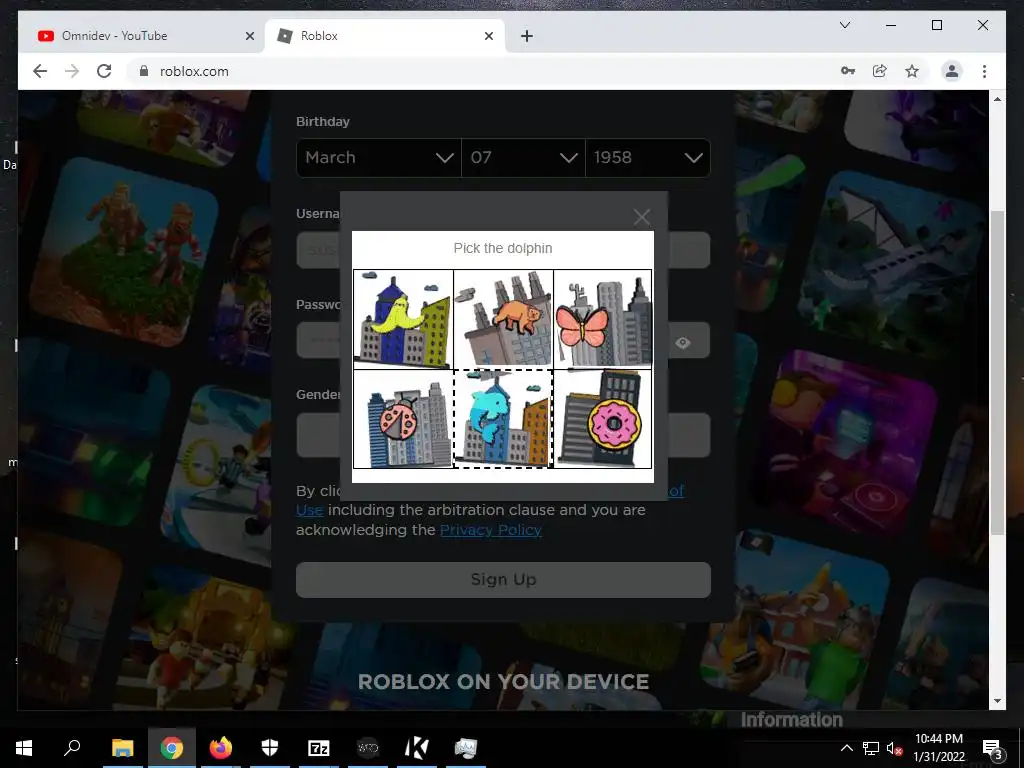Select the bear captcha tile
This screenshot has height=768, width=1024.
pos(503,319)
